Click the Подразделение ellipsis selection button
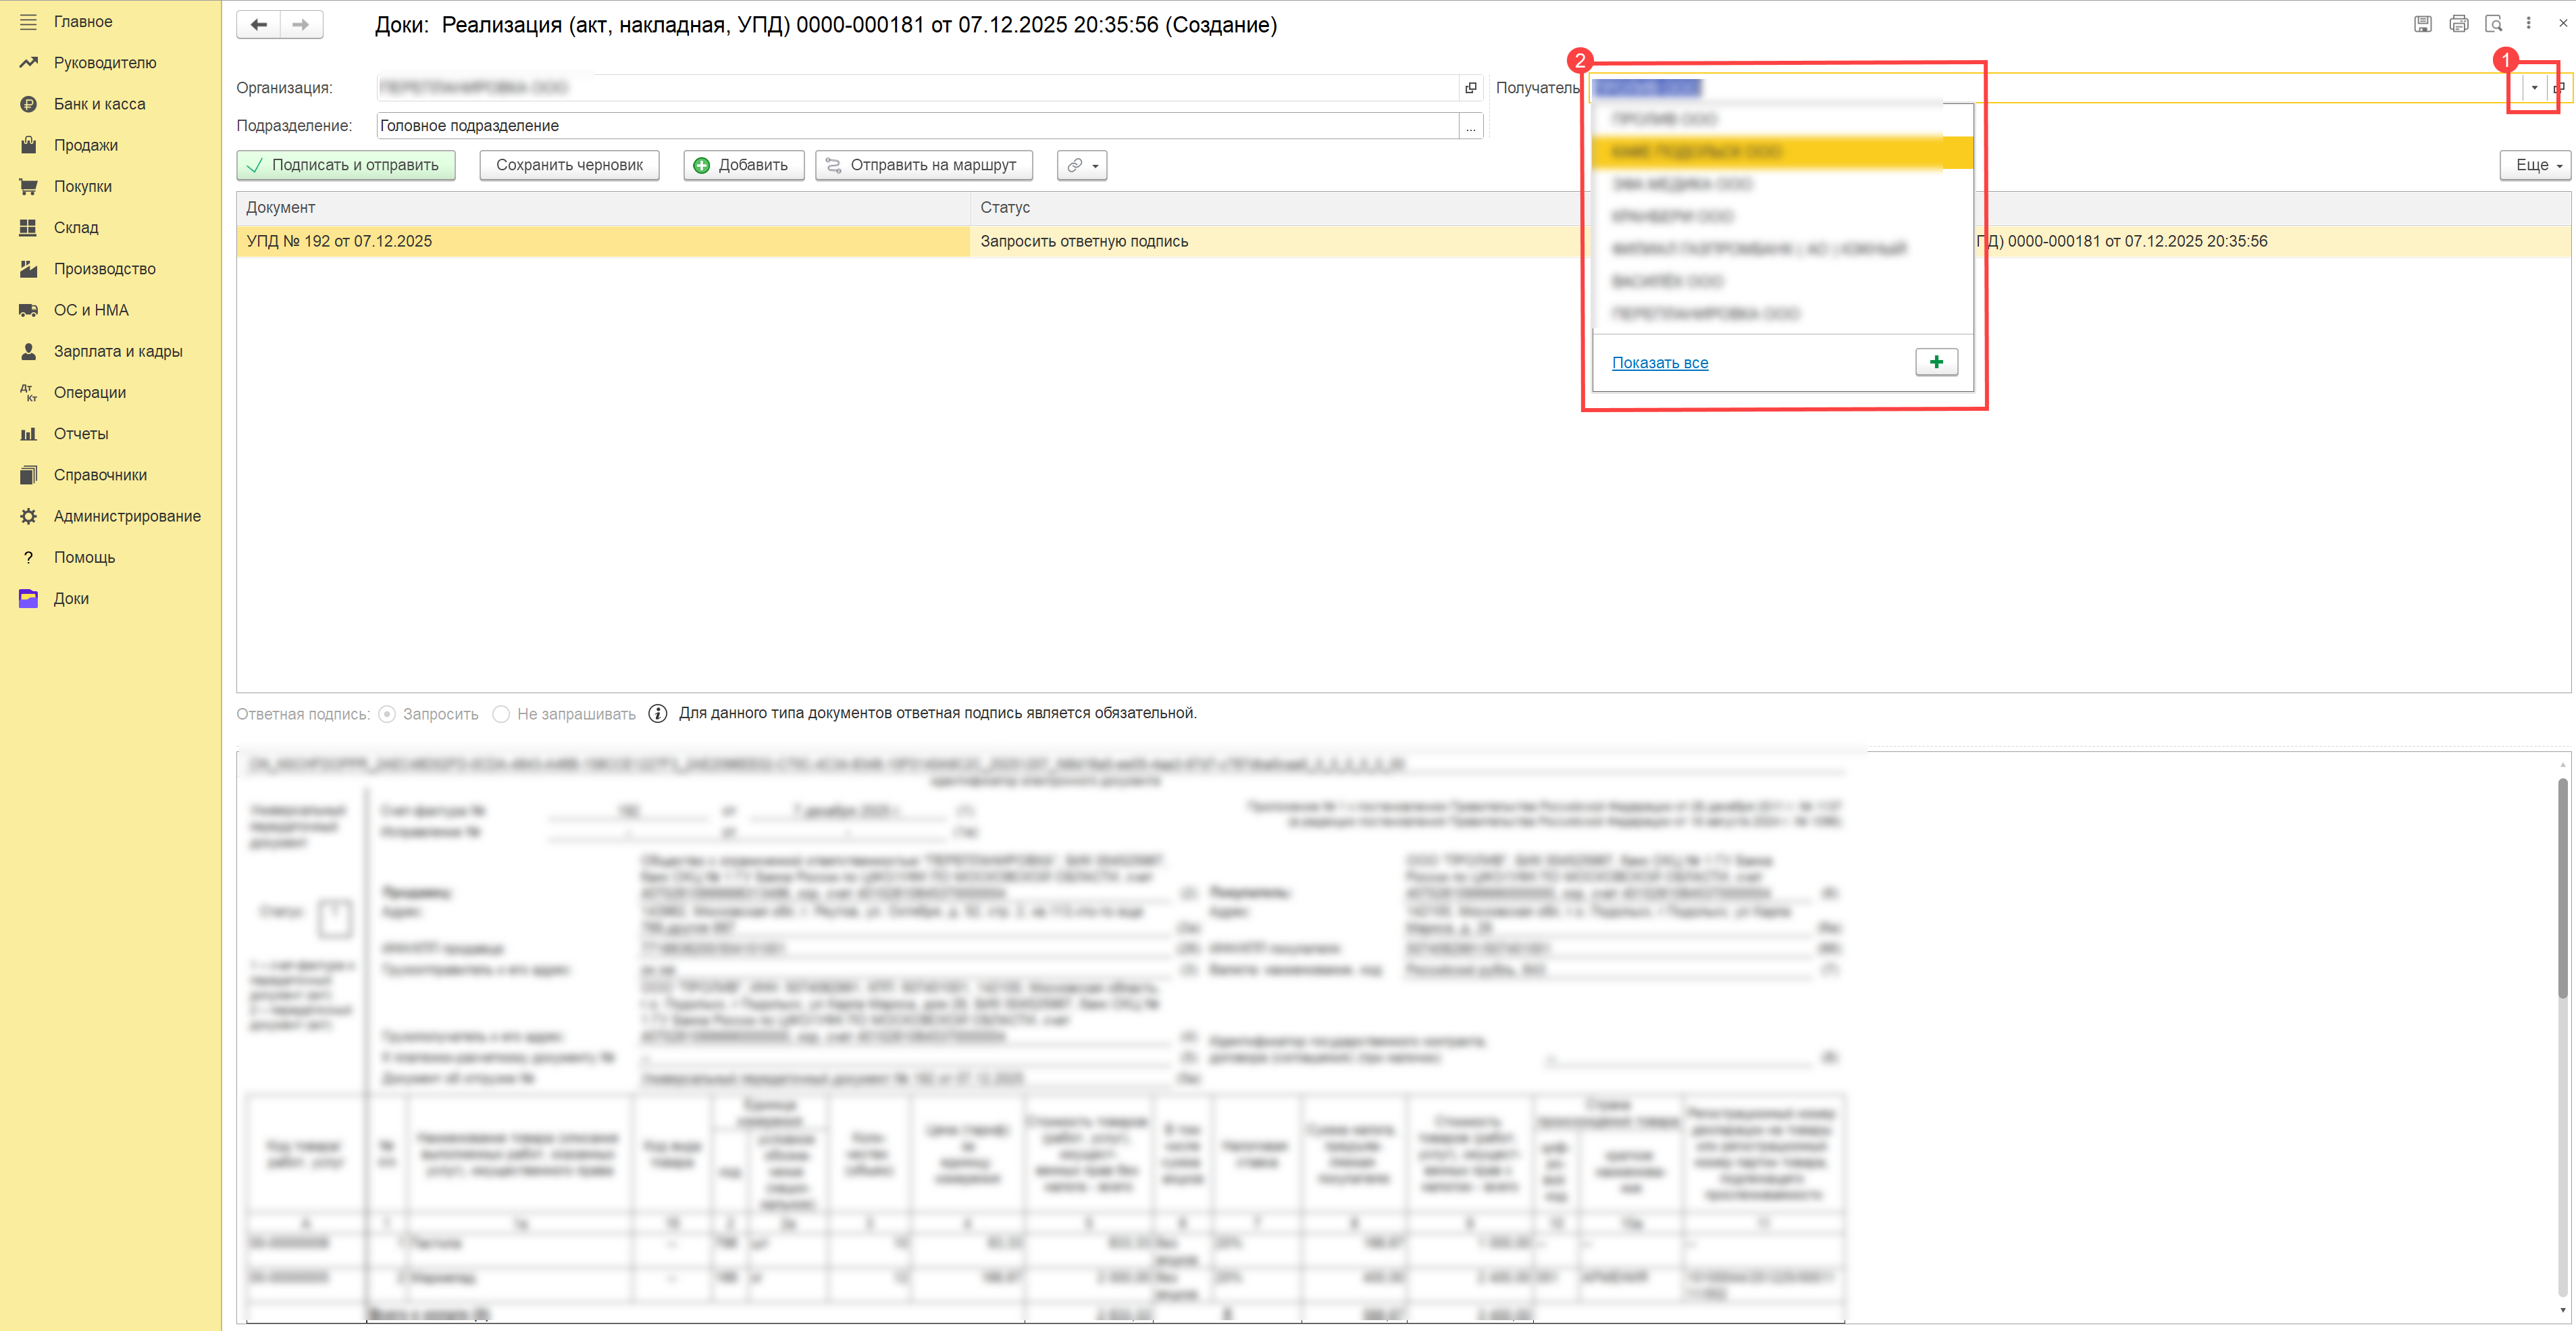The height and width of the screenshot is (1331, 2576). click(x=1470, y=126)
